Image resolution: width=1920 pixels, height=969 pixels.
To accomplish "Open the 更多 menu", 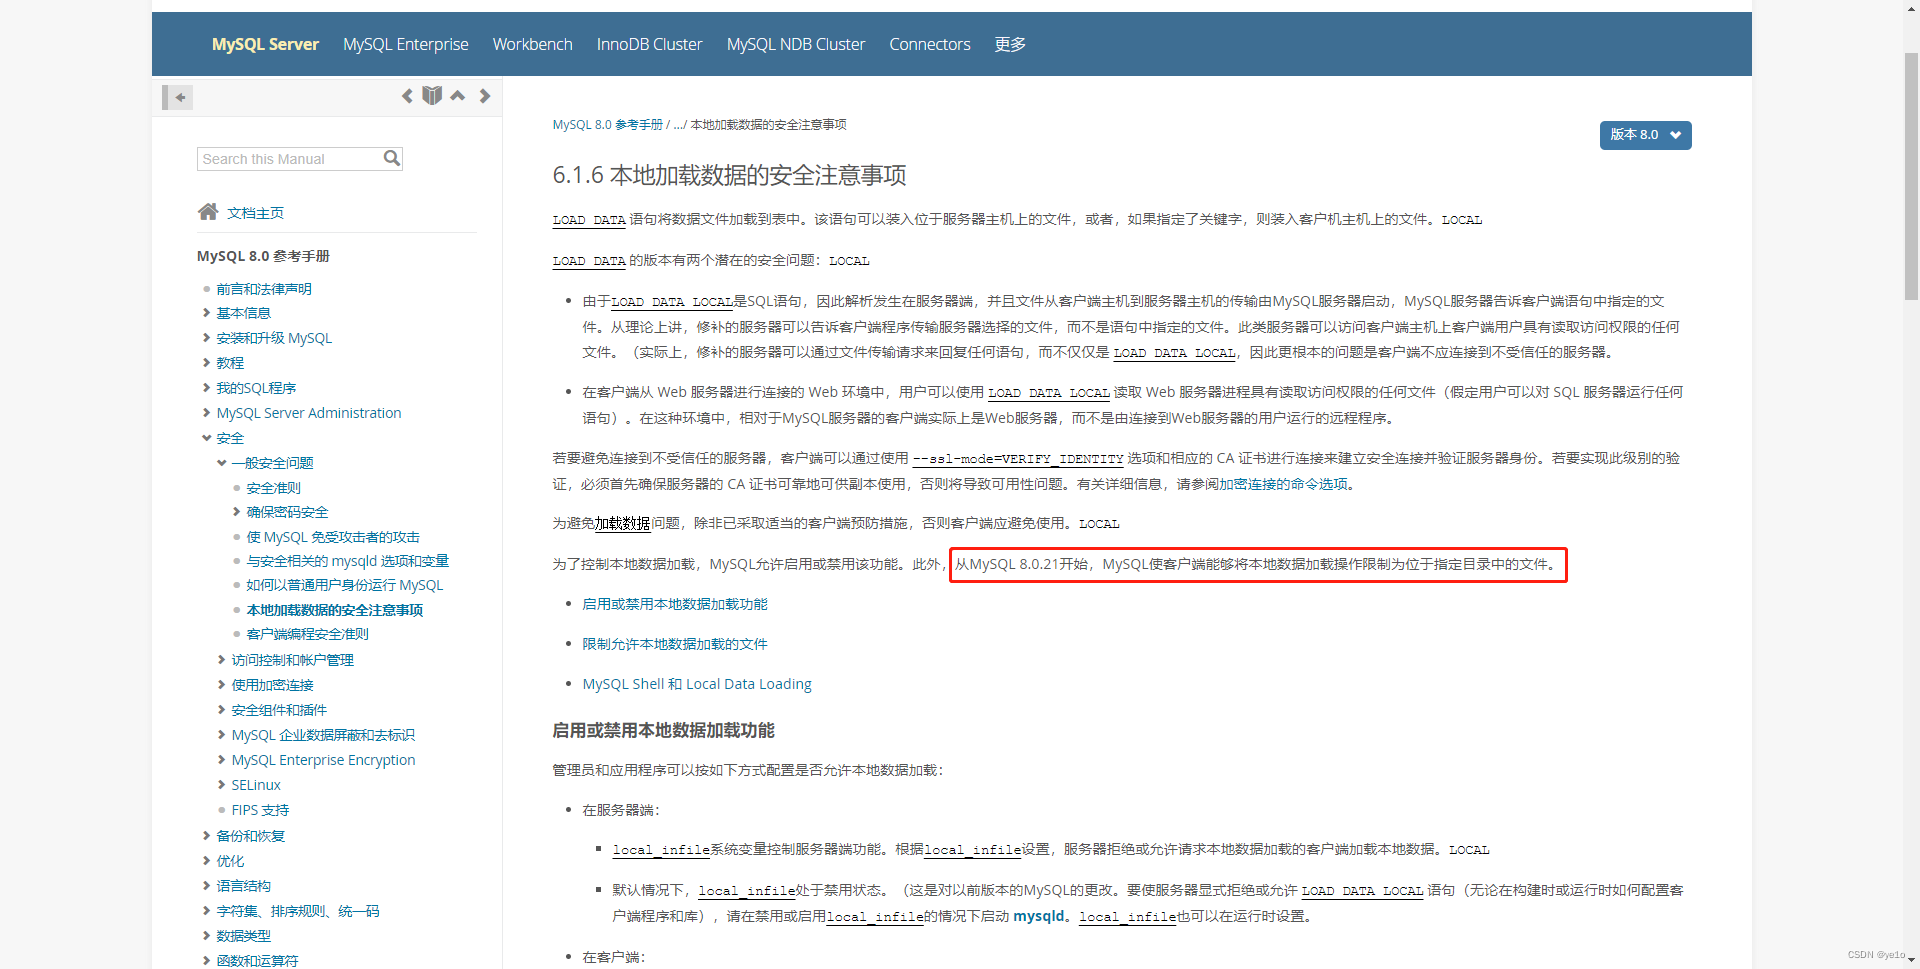I will coord(1009,44).
